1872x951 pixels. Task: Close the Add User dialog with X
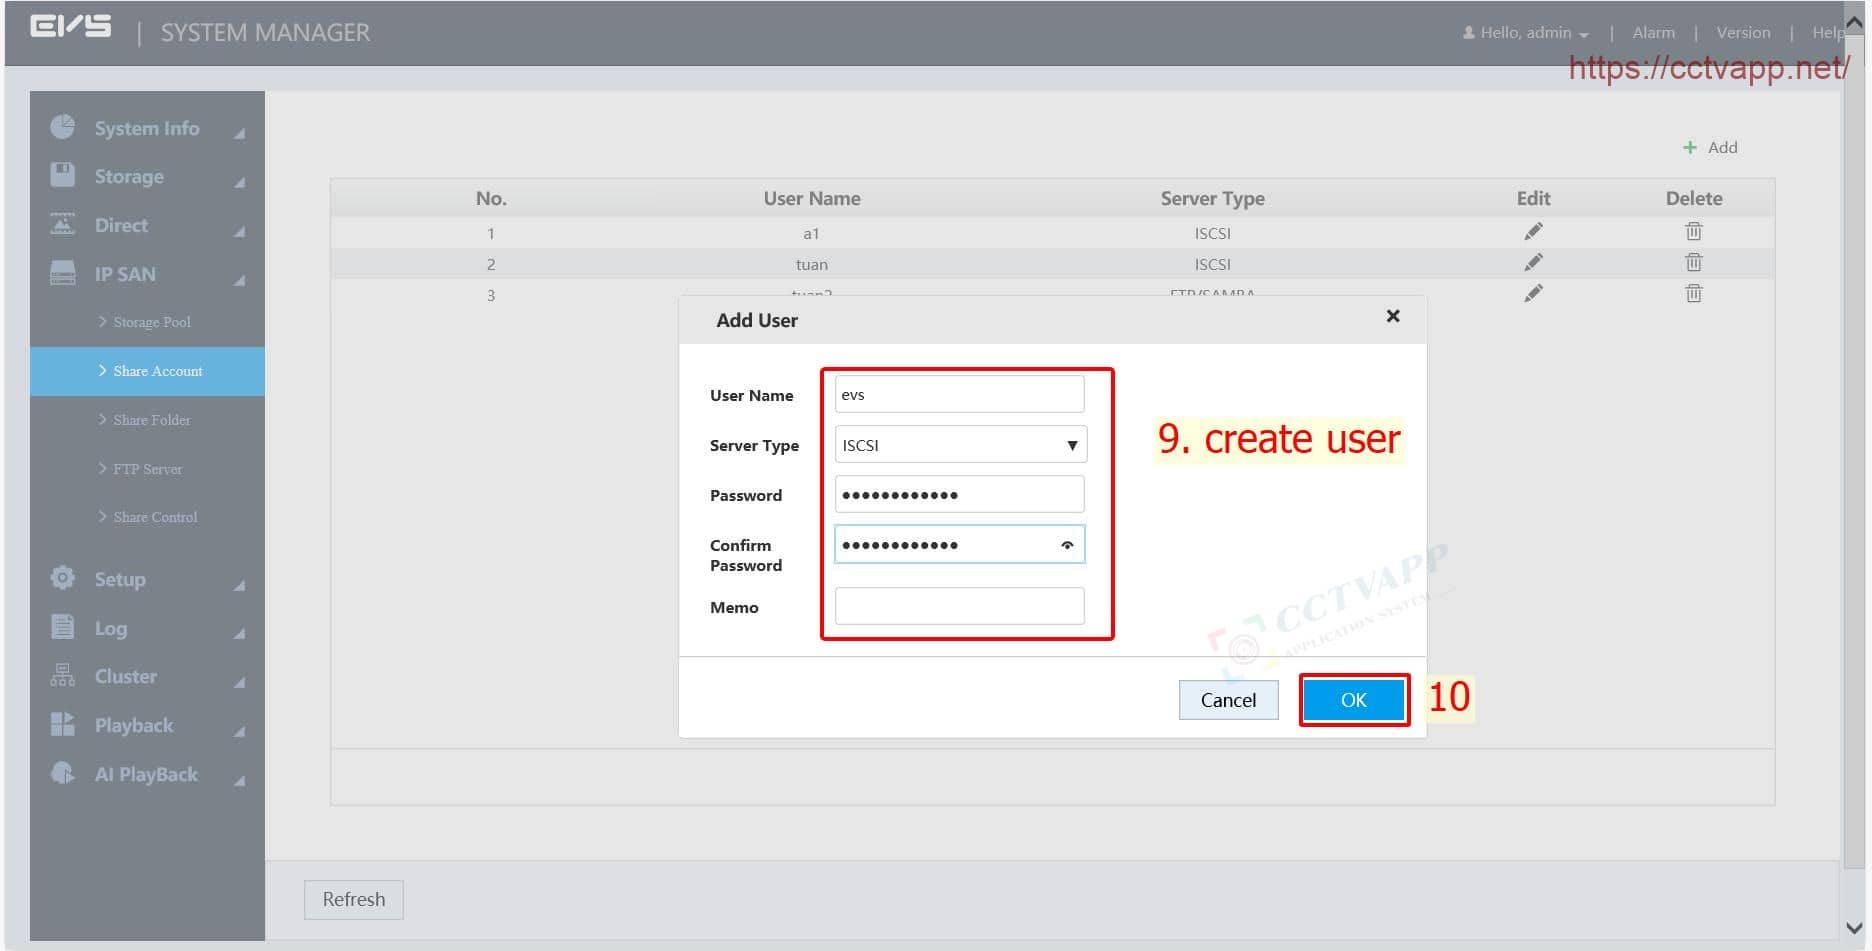pos(1393,316)
